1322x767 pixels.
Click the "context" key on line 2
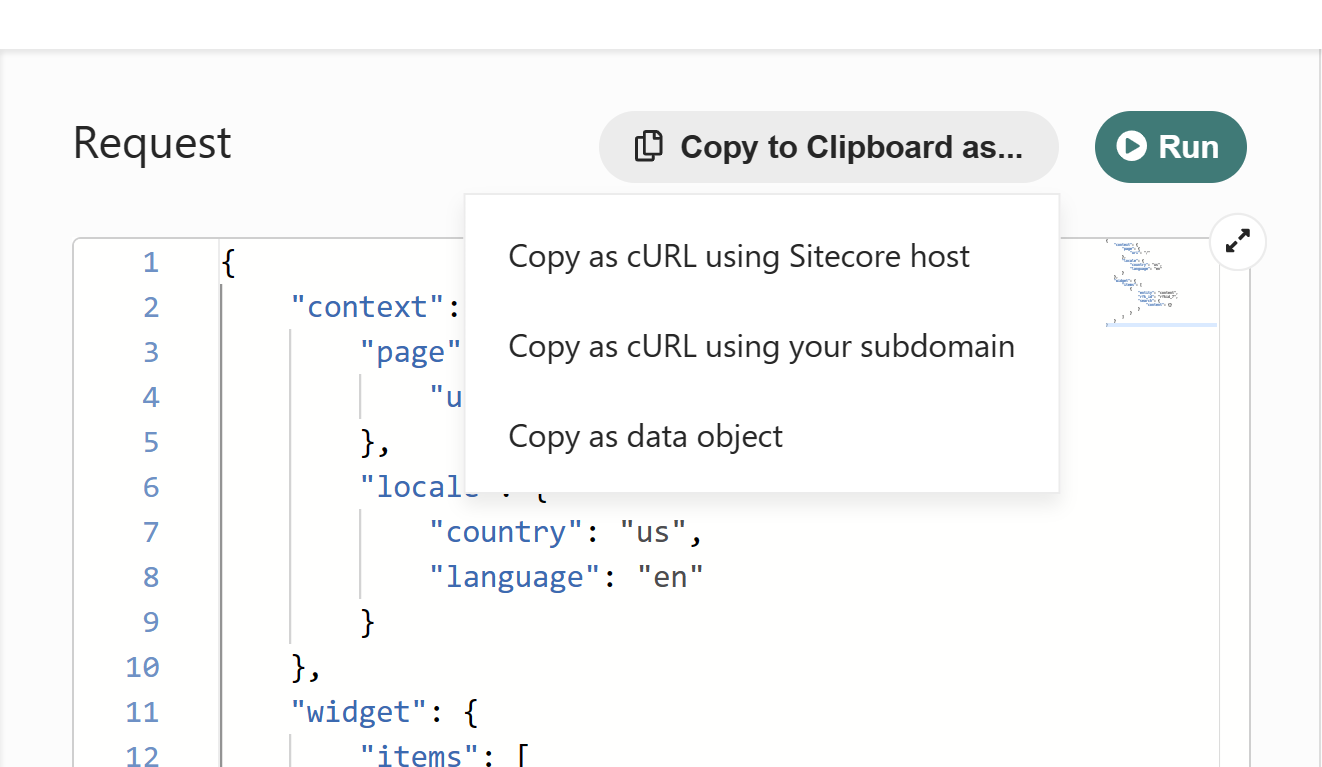point(366,307)
